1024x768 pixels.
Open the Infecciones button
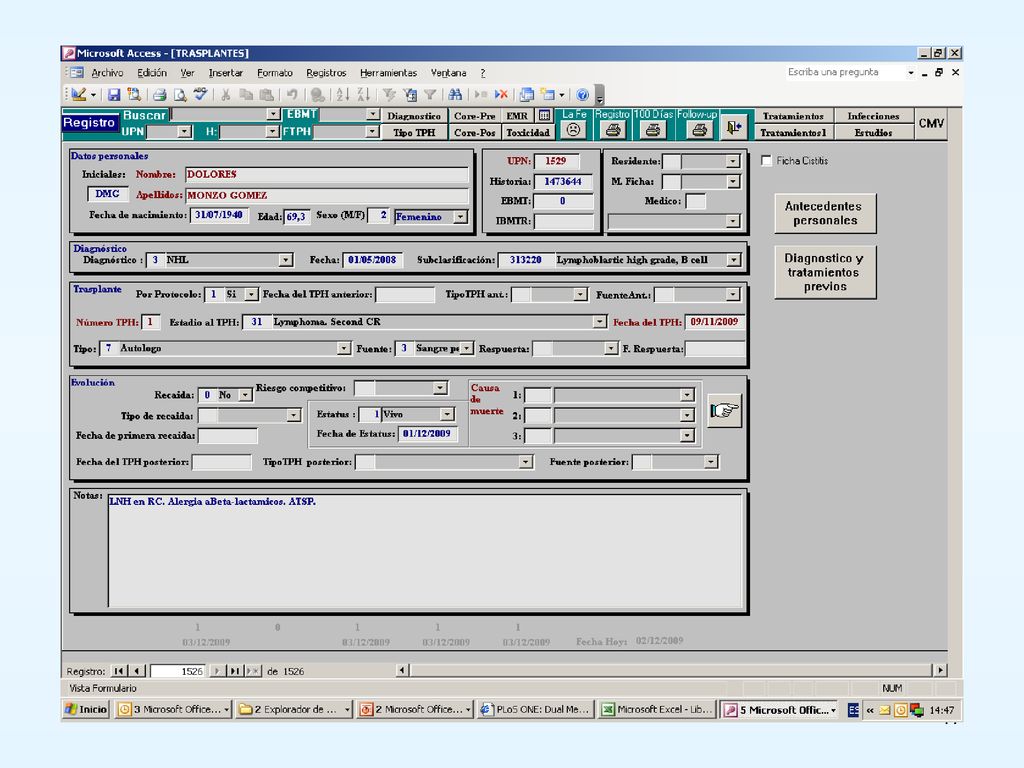coord(873,116)
